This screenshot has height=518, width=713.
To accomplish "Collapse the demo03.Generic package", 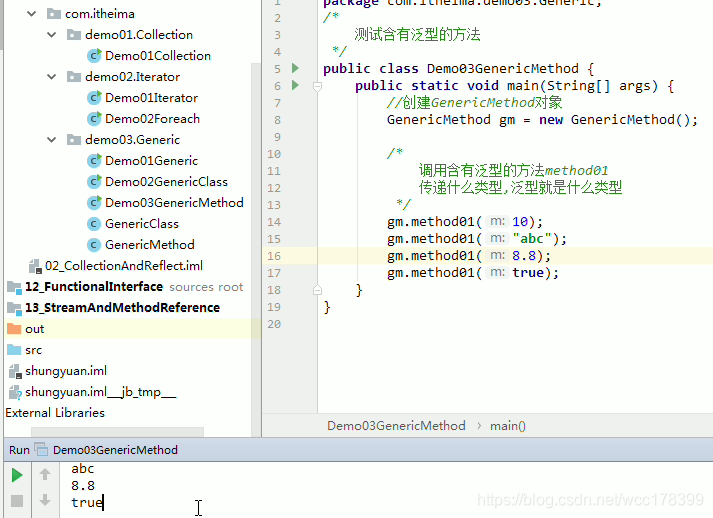I will coord(51,140).
